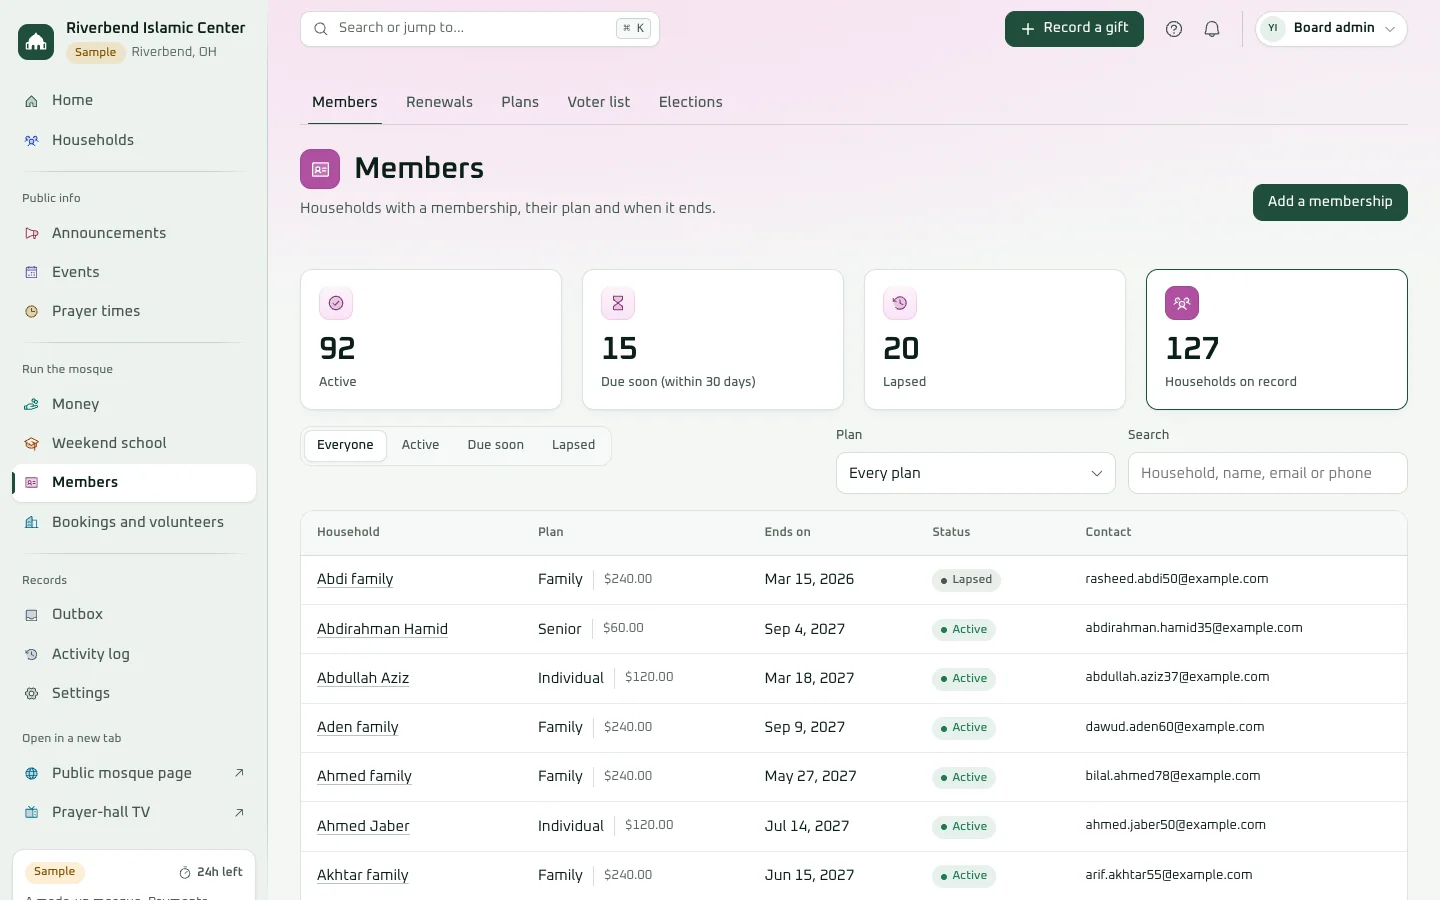Click the Due soon hourglass icon
The width and height of the screenshot is (1440, 900).
[618, 303]
